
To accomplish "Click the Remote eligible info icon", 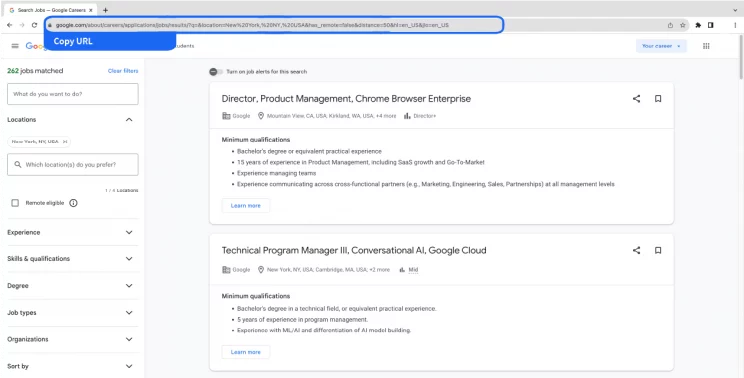I will 73,203.
